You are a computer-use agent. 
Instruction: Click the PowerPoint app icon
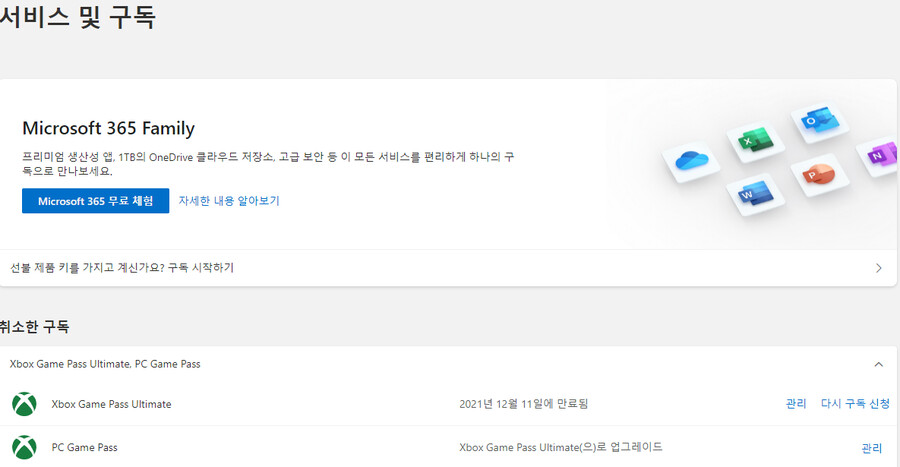[x=819, y=174]
